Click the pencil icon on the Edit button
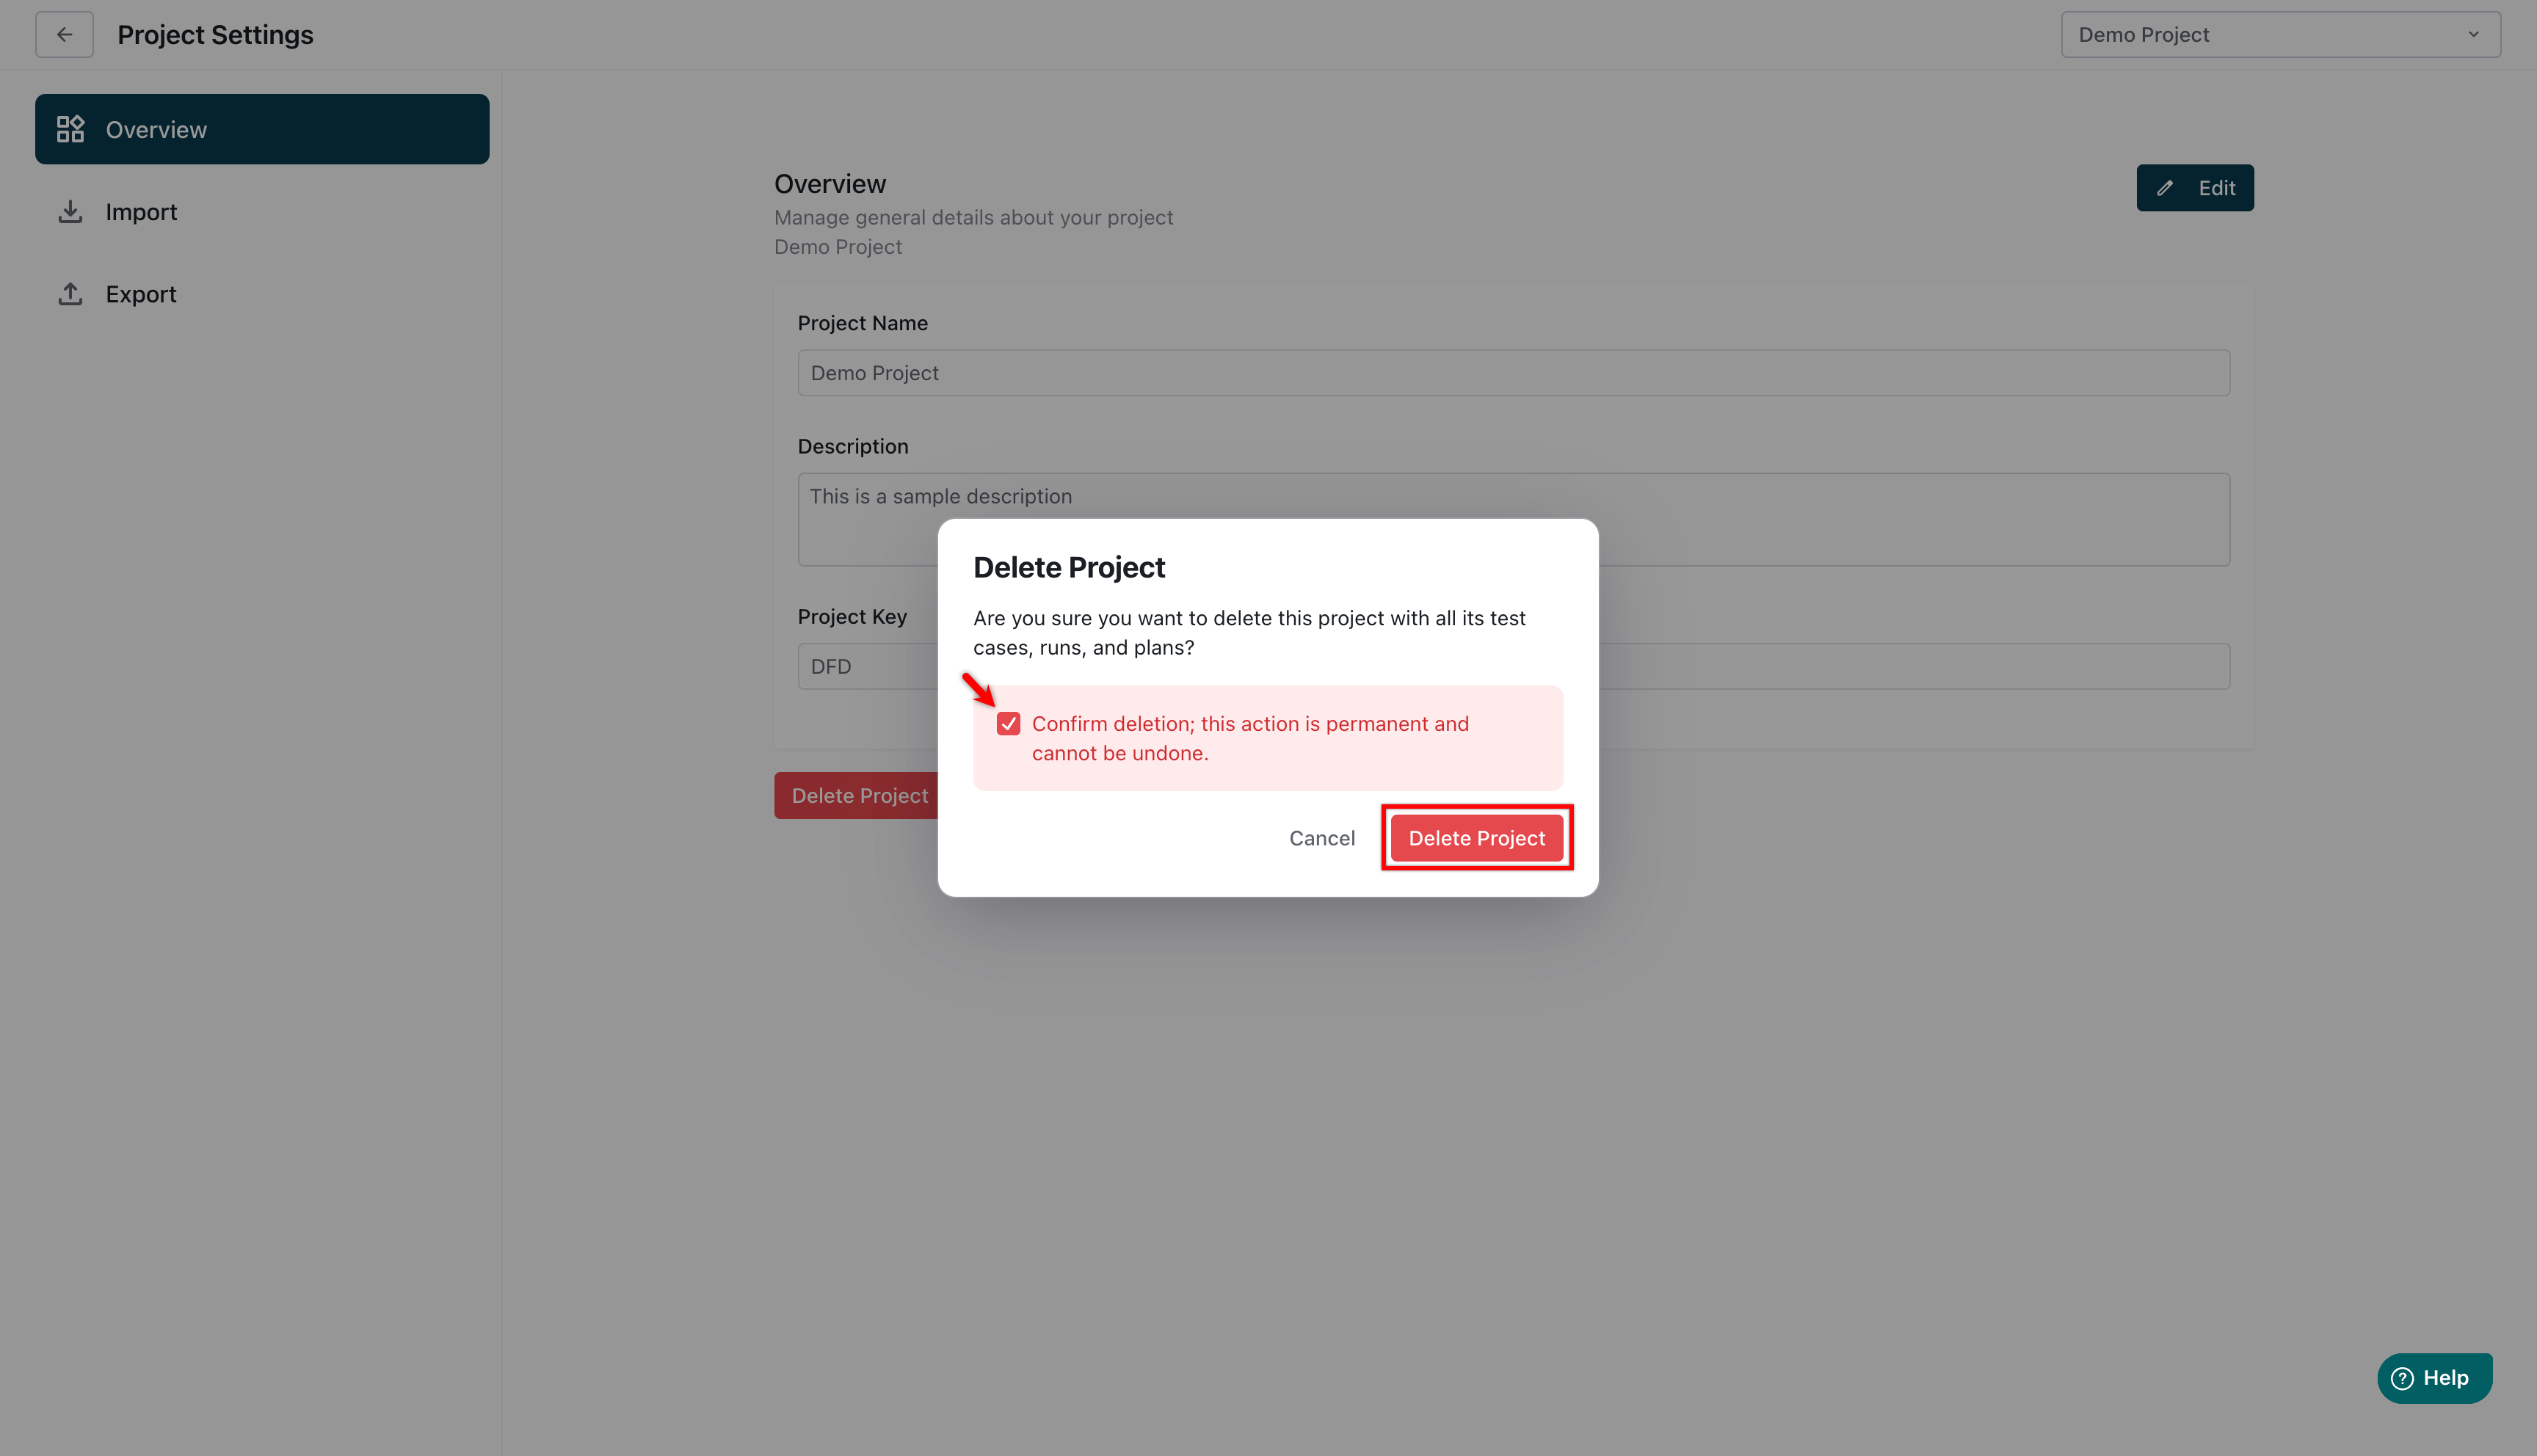The image size is (2537, 1456). (x=2166, y=188)
